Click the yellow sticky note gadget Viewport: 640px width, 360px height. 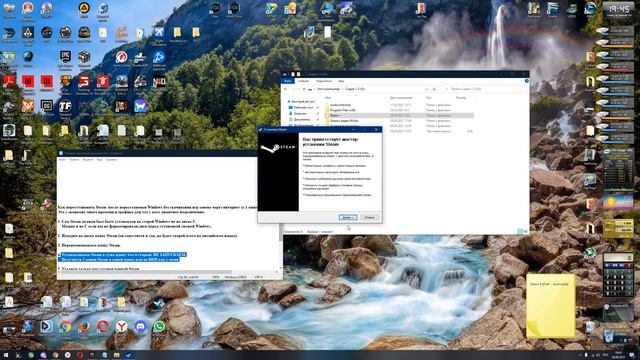(x=551, y=305)
